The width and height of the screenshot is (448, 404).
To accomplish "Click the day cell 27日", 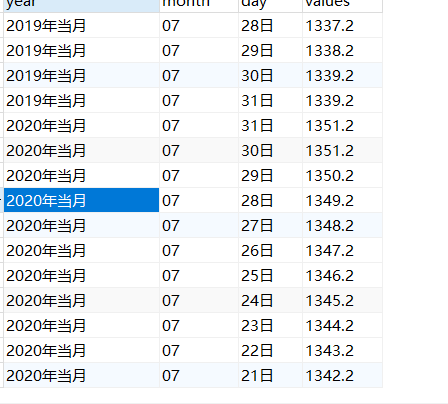I will pos(270,225).
